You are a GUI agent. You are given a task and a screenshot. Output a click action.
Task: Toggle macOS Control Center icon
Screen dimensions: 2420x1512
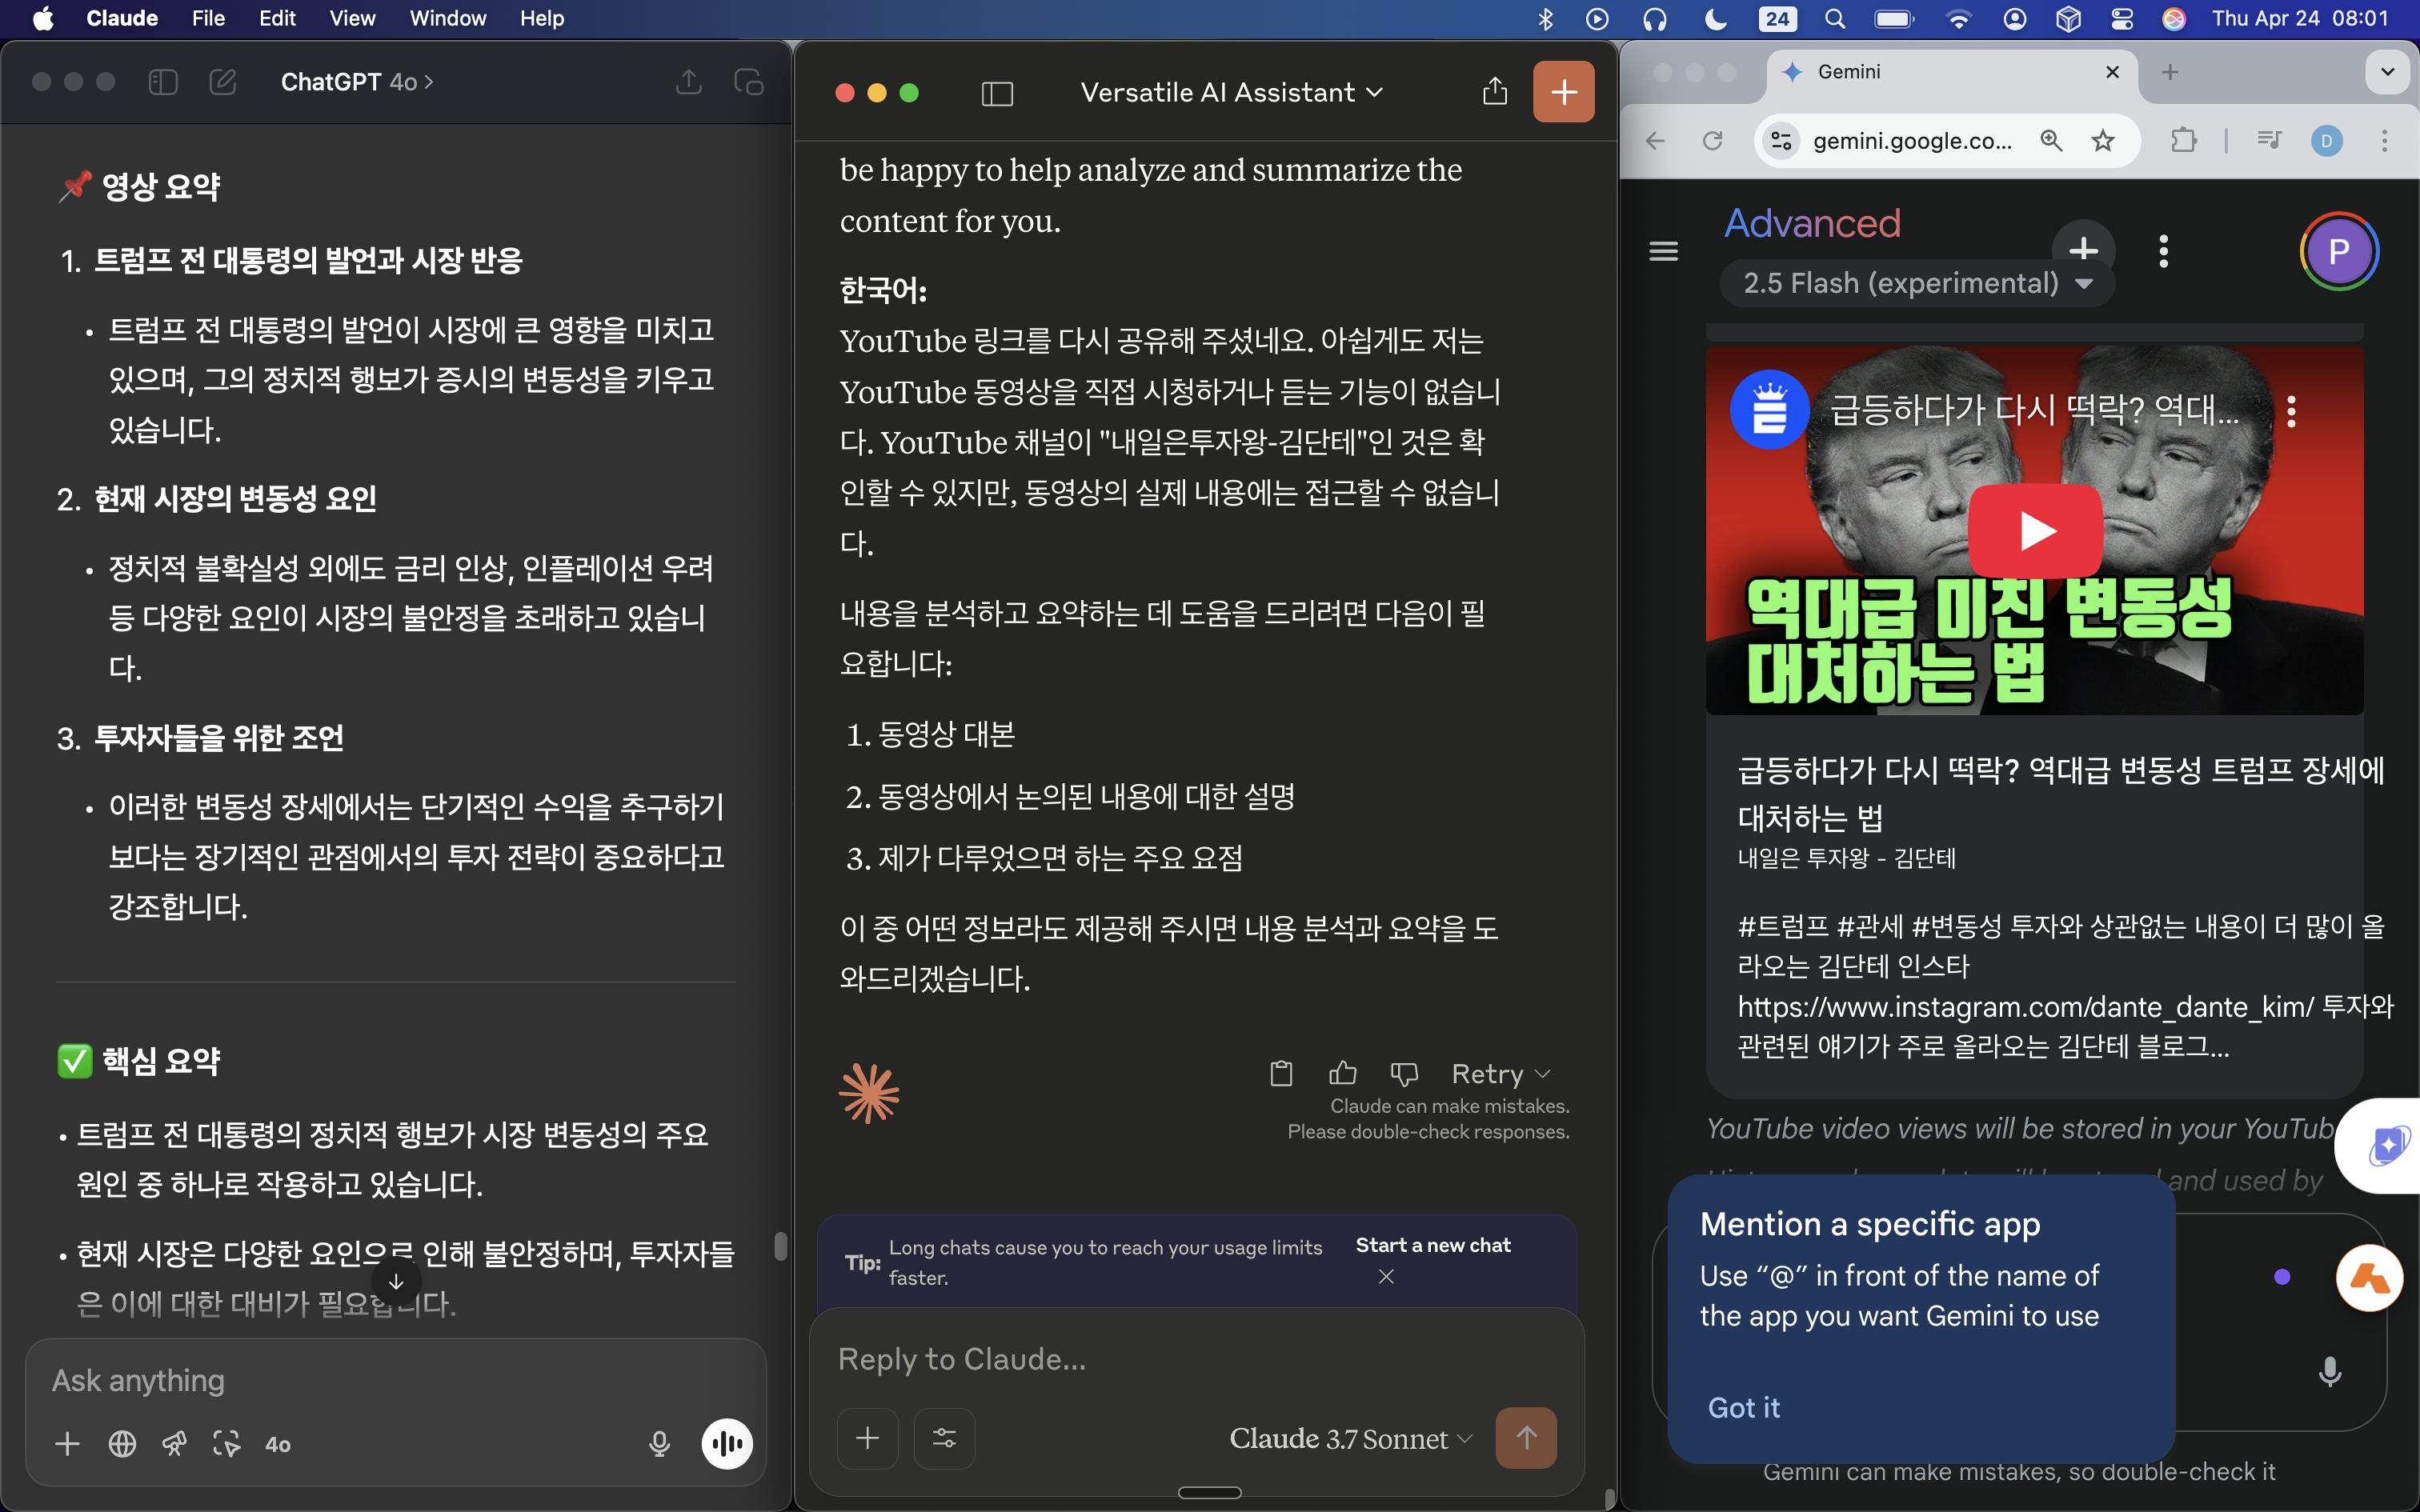point(2122,18)
